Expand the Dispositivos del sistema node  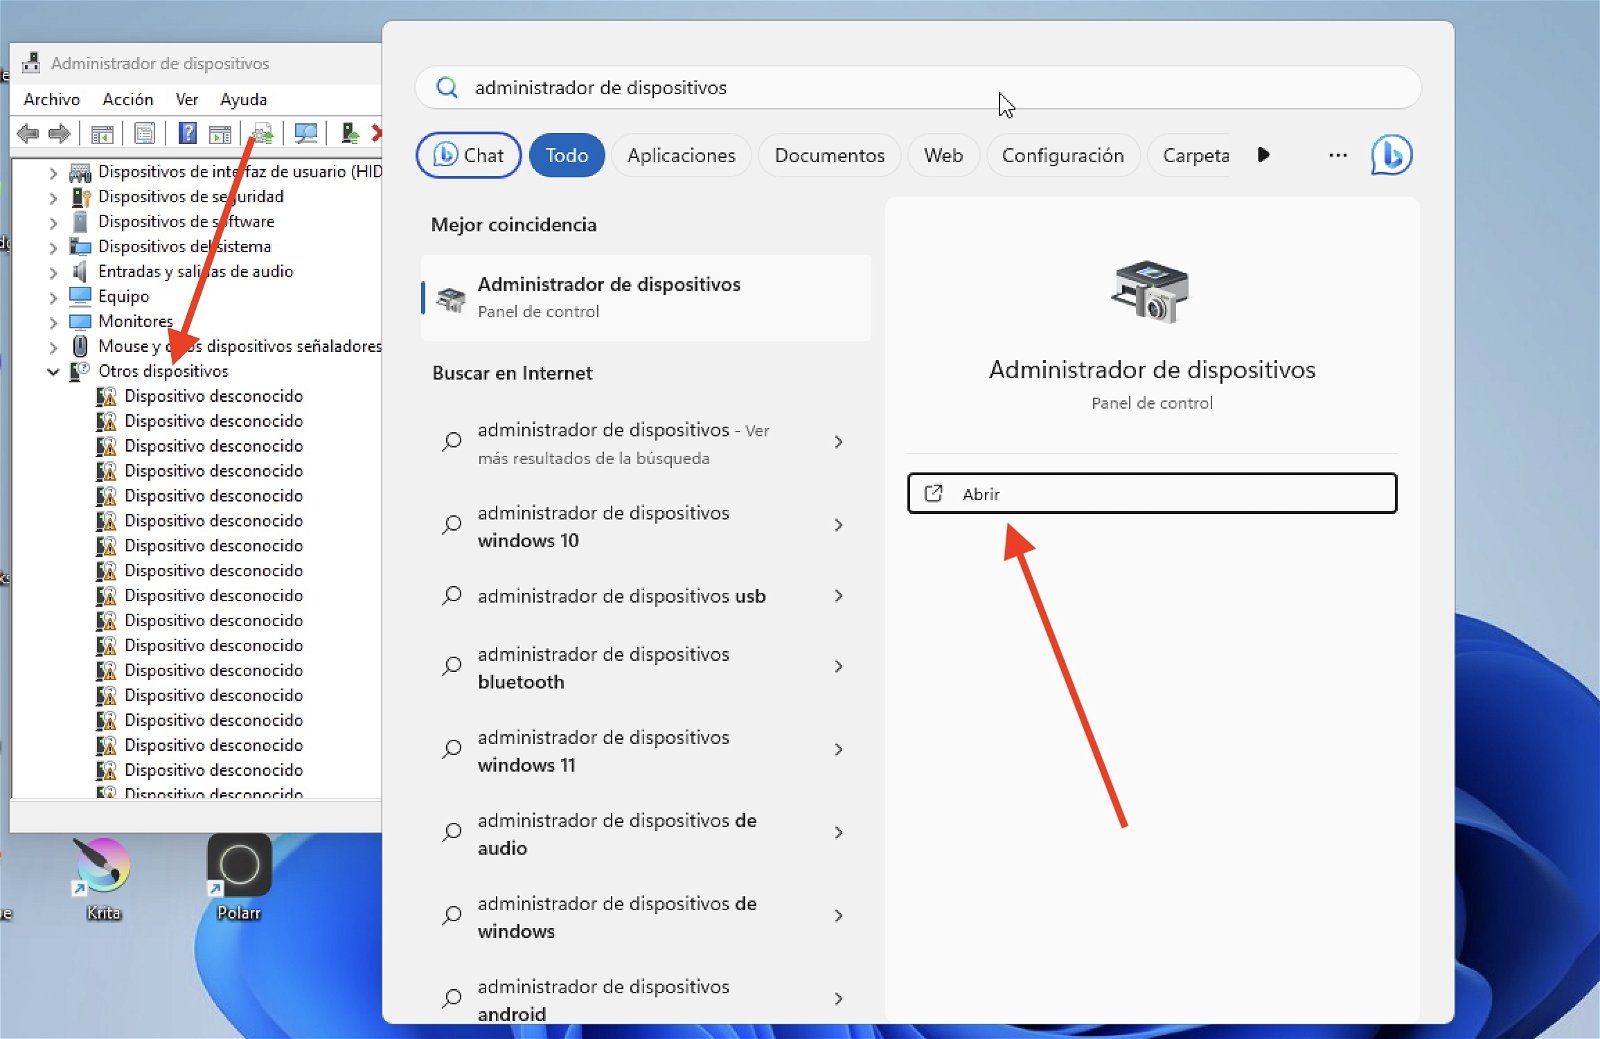(53, 247)
